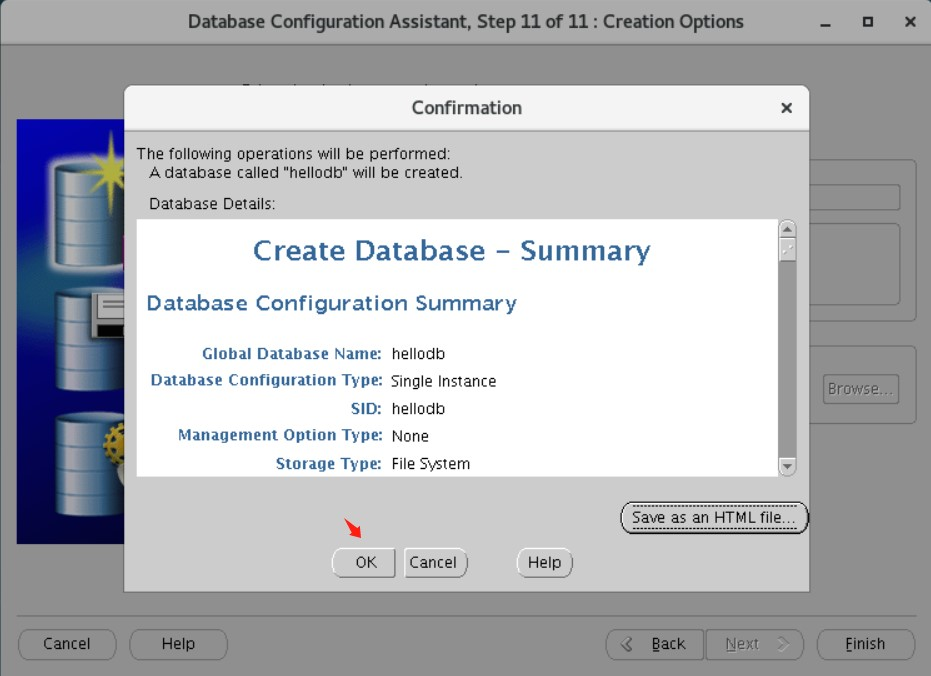
Task: Click Finish in Database Configuration Assistant
Action: click(866, 644)
